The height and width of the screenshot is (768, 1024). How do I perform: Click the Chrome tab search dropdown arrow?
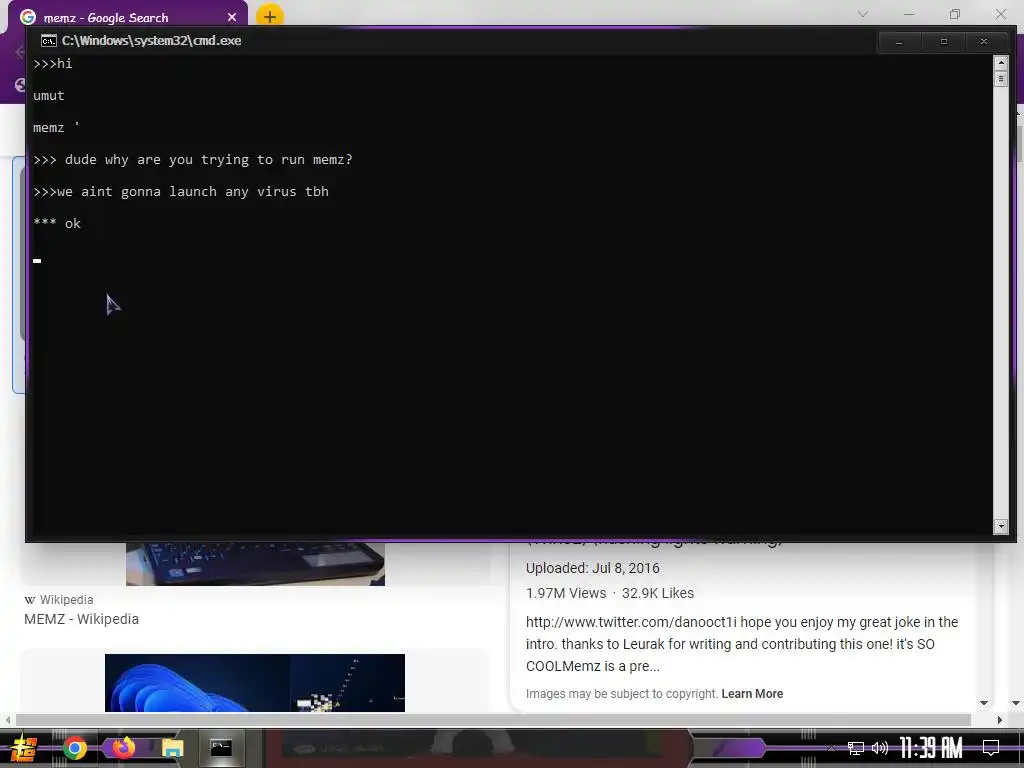tap(863, 14)
